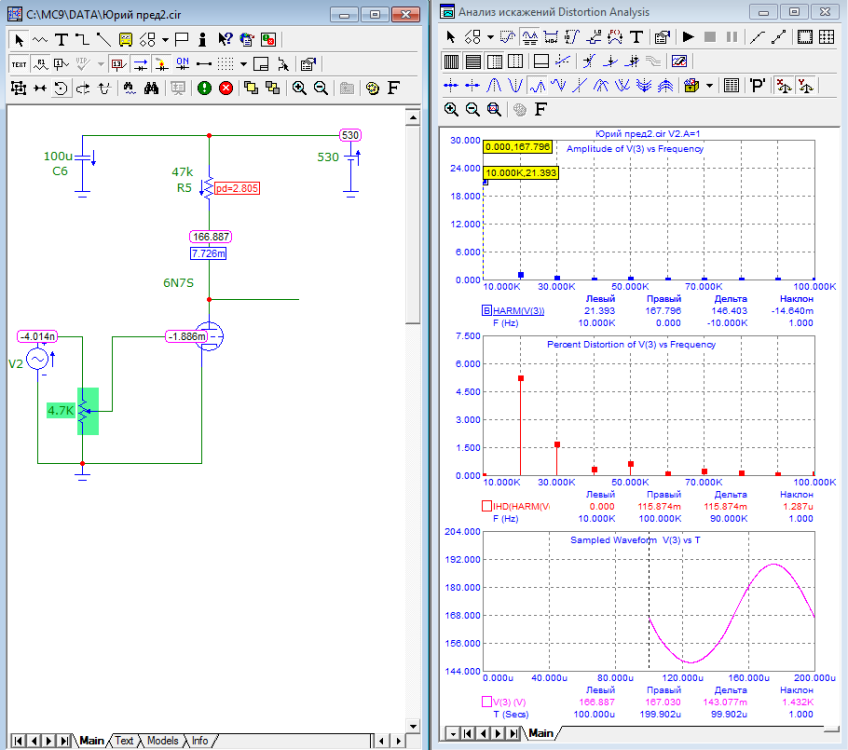Viewport: 848px width, 750px height.
Task: Click the Info tab
Action: pos(200,741)
